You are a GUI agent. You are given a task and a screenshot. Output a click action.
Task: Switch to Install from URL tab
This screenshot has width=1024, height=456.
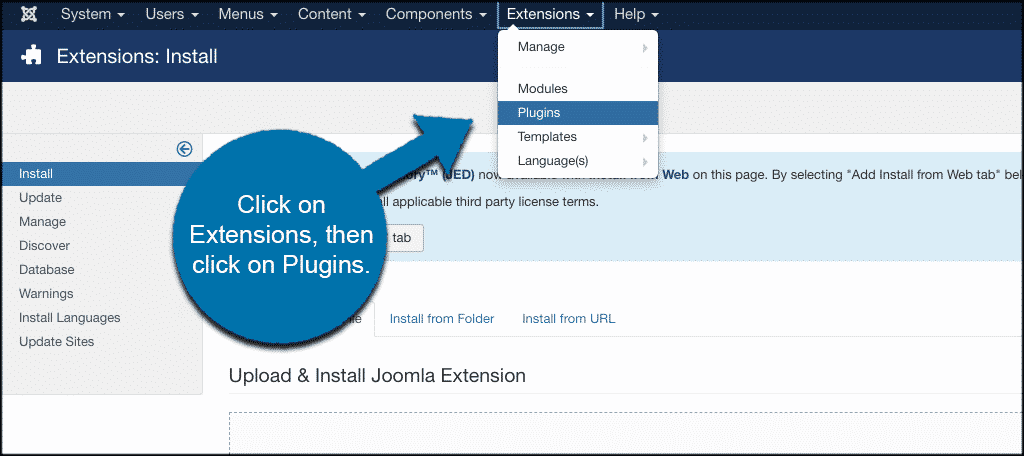(569, 319)
